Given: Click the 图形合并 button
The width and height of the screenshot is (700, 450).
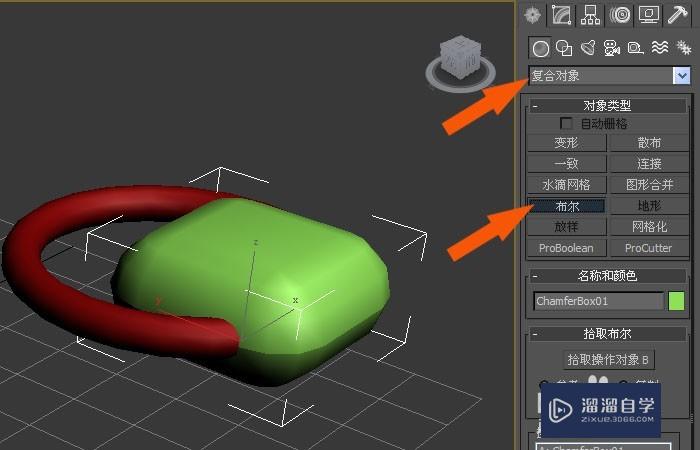Looking at the screenshot, I should [x=649, y=185].
